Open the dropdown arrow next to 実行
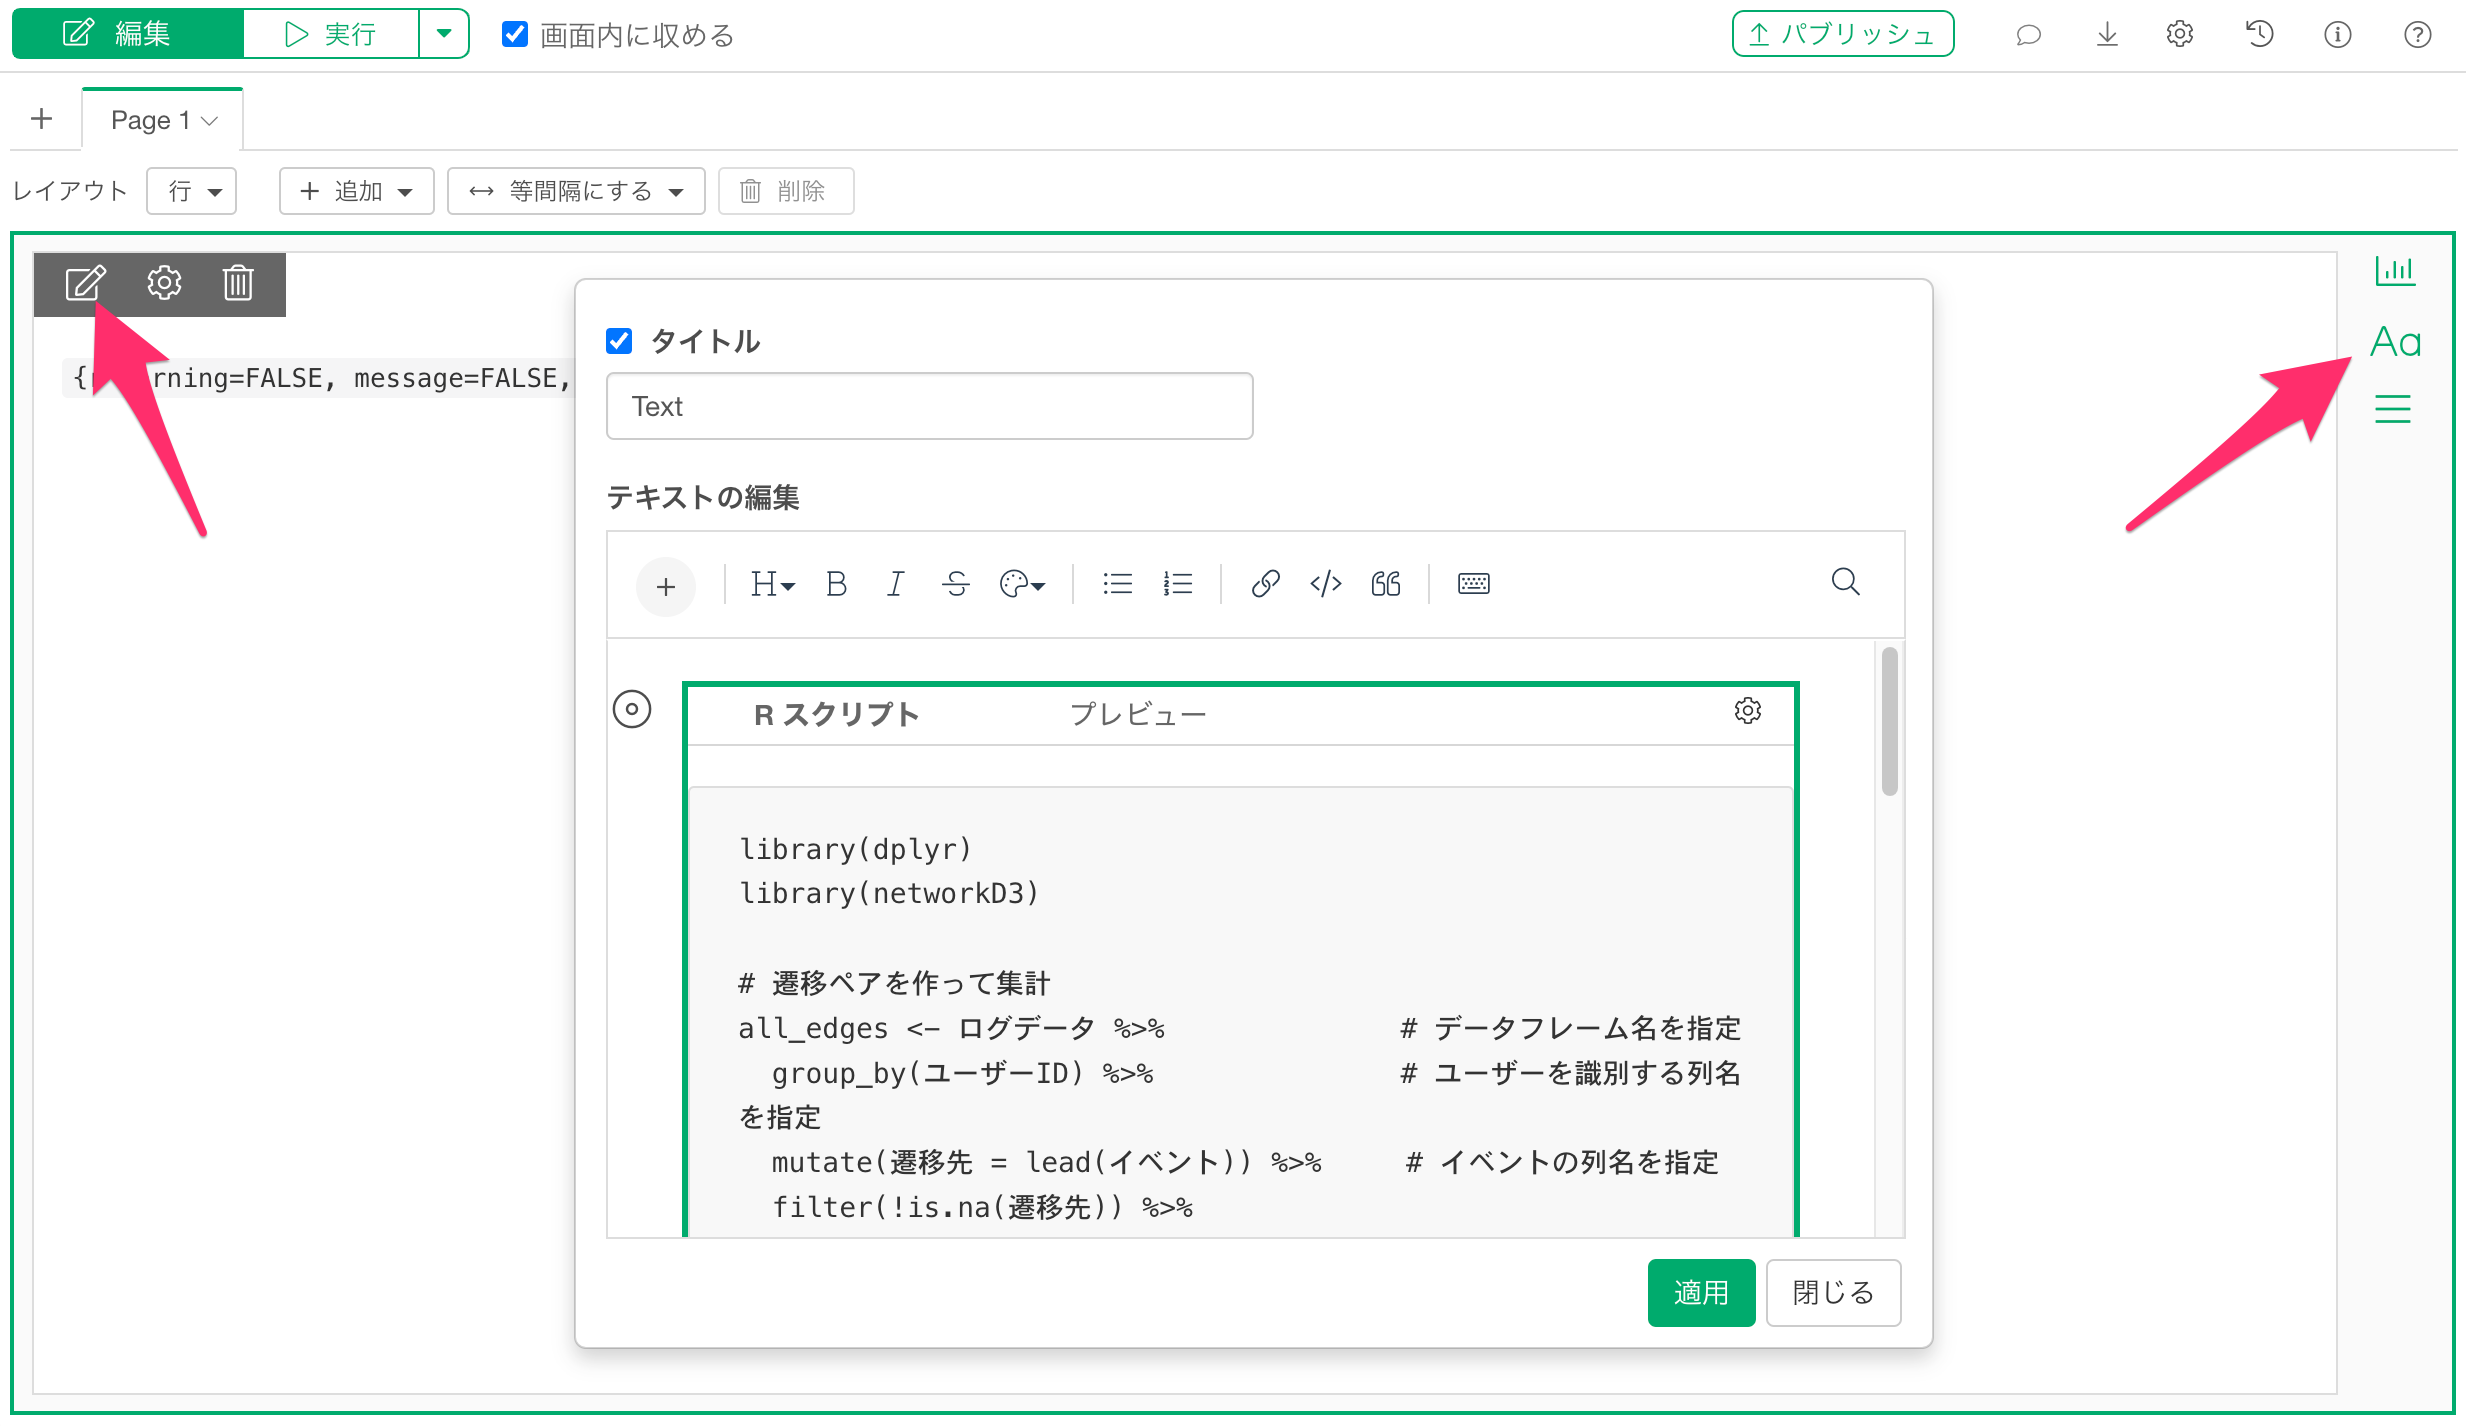The height and width of the screenshot is (1426, 2466). pos(444,34)
